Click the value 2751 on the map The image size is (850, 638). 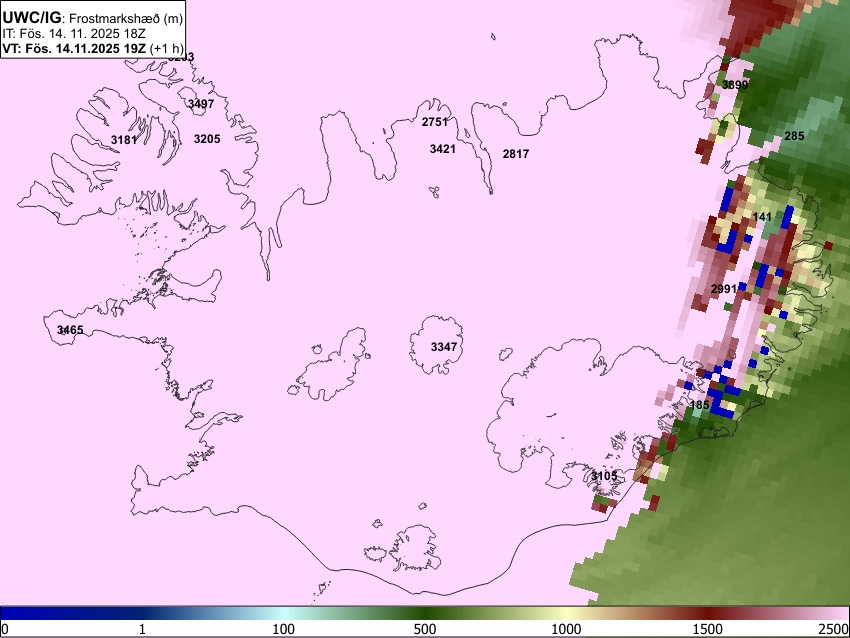coord(435,122)
